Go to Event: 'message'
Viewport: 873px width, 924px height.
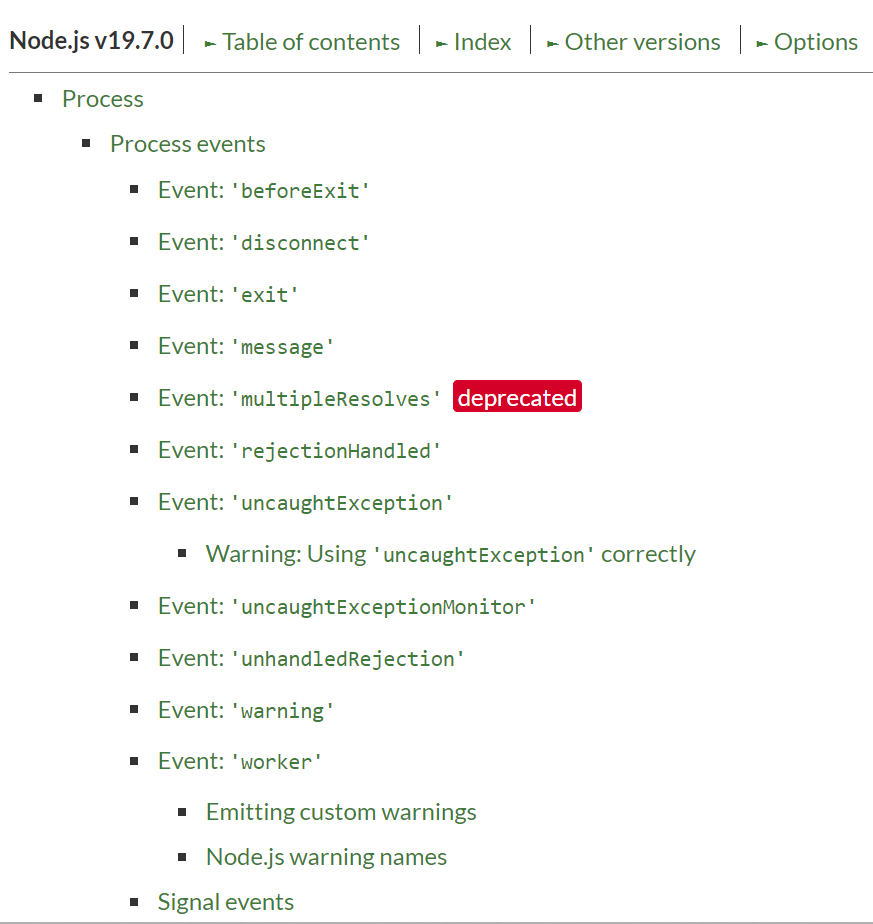(246, 346)
